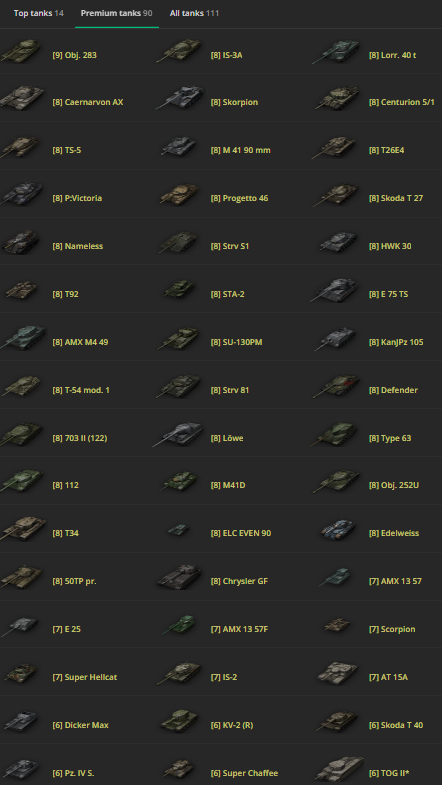Click the Skoda T 27 name
This screenshot has height=785, width=442.
[396, 198]
